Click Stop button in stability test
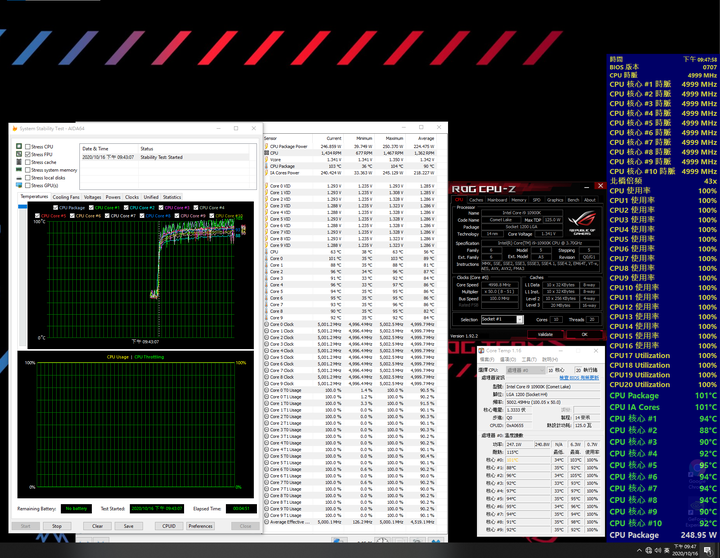Viewport: 720px width, 558px height. 57,526
